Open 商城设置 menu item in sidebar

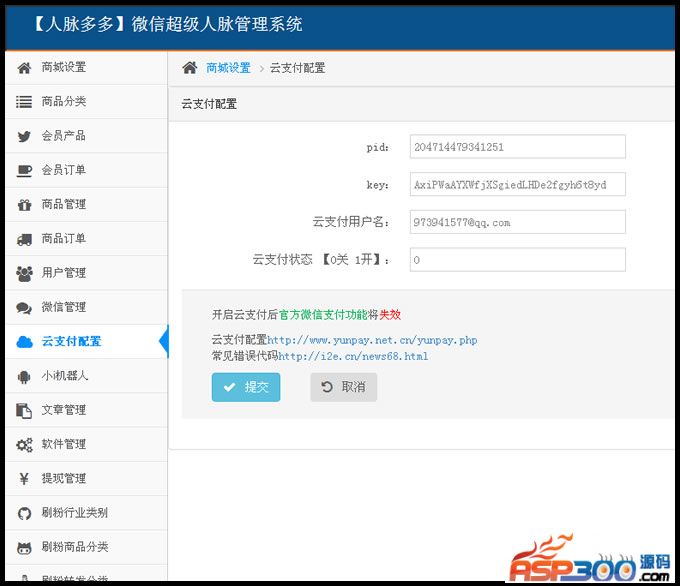pyautogui.click(x=87, y=68)
